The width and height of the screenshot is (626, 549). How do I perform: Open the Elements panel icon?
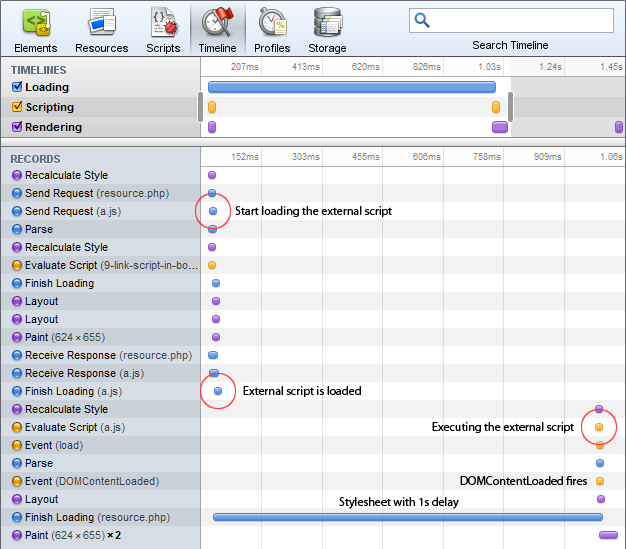click(x=36, y=22)
